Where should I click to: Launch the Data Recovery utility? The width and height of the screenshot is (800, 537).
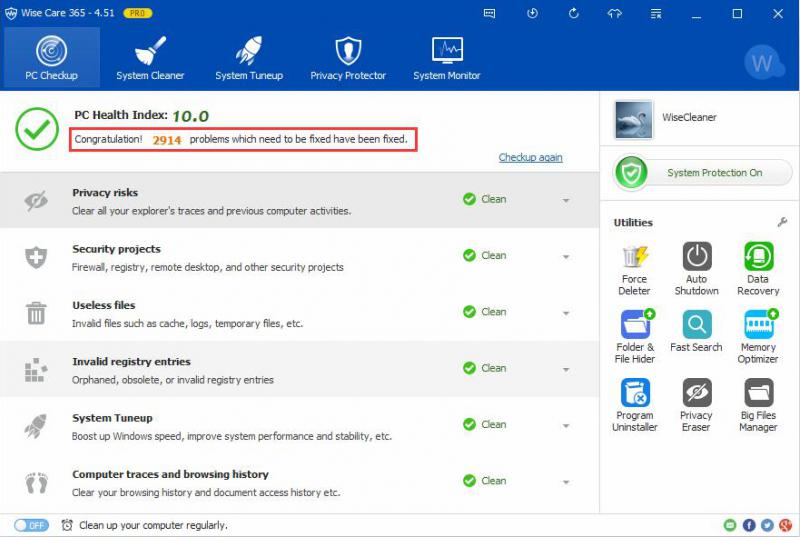click(758, 269)
